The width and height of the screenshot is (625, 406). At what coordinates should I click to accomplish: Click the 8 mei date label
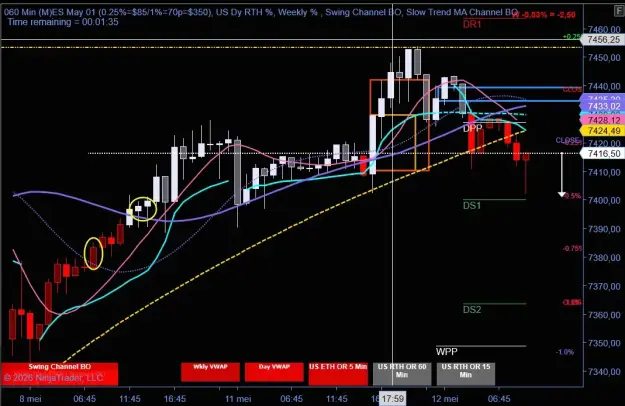(x=30, y=399)
